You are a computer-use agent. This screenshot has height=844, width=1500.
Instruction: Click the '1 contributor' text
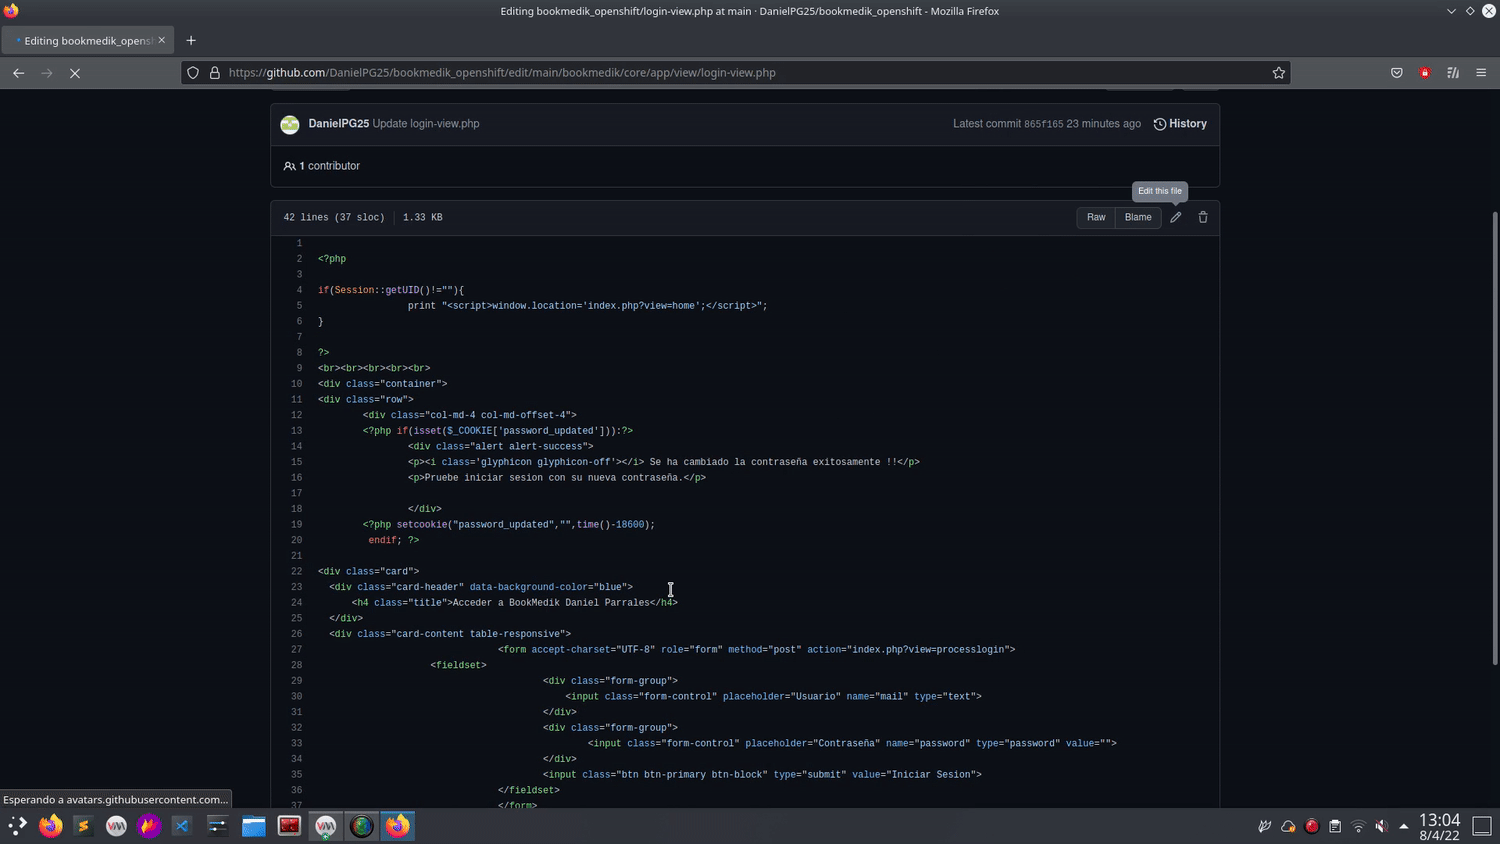(x=329, y=166)
